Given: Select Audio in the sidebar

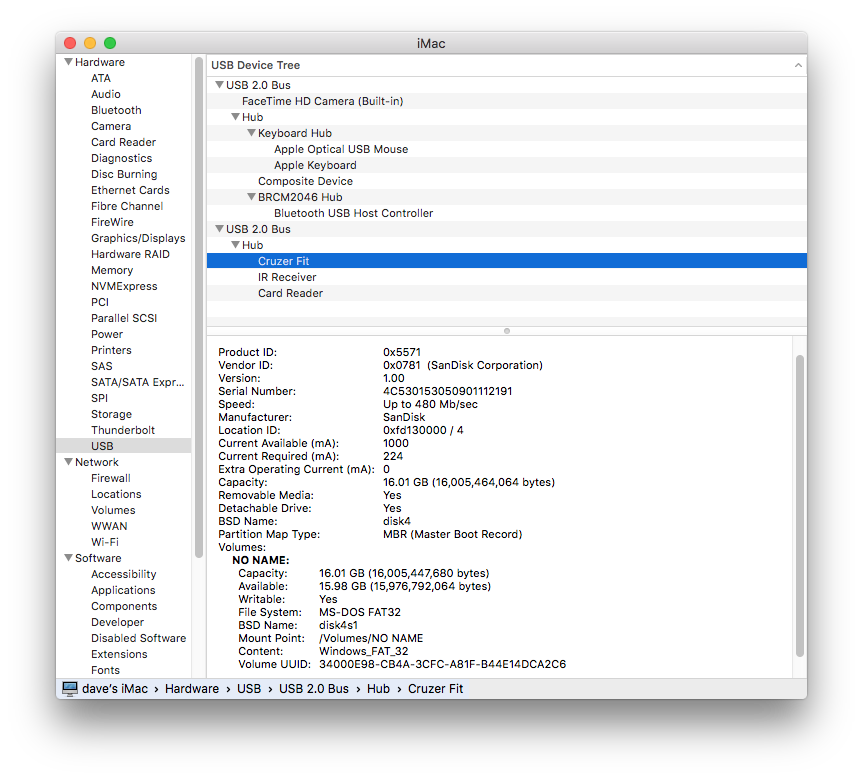Looking at the screenshot, I should click(x=106, y=94).
